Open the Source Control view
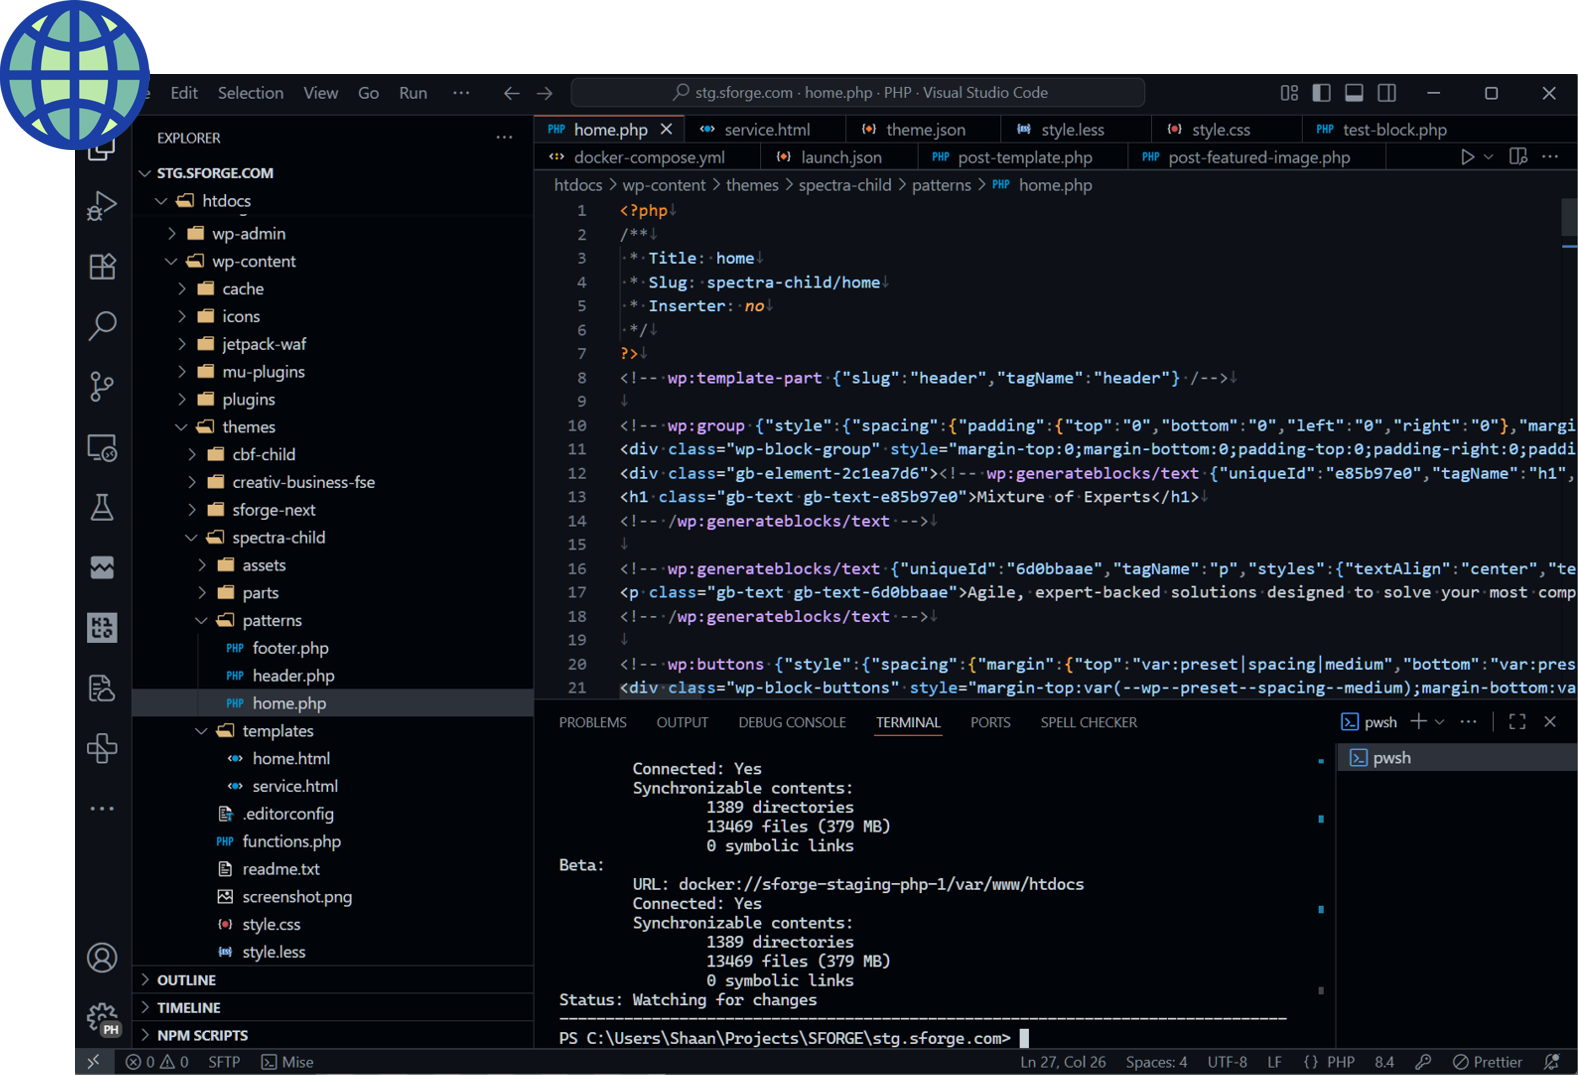Viewport: 1578px width, 1075px height. (x=102, y=386)
